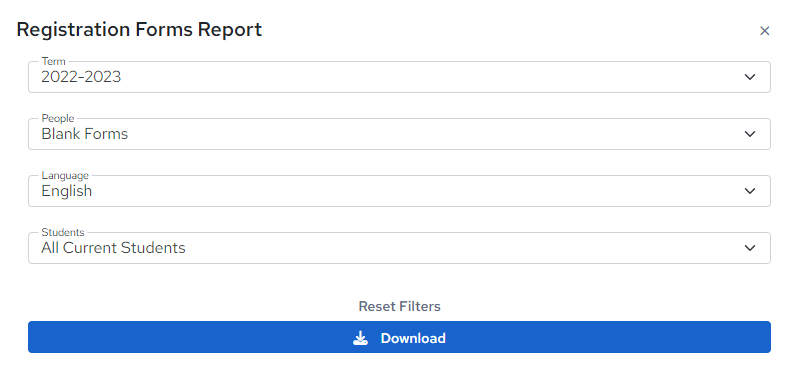This screenshot has width=796, height=389.
Task: Click the English value text
Action: tap(67, 191)
